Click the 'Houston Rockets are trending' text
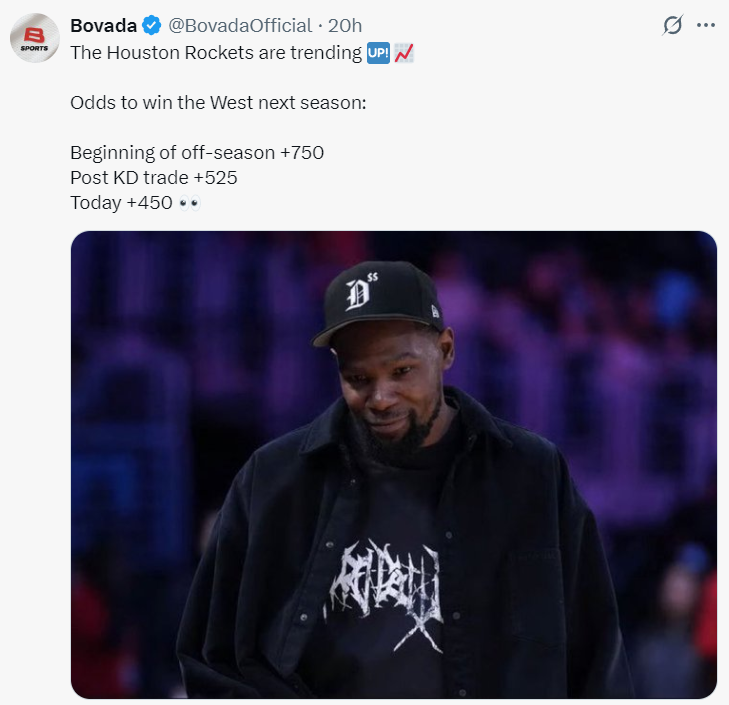The image size is (729, 705). (215, 53)
